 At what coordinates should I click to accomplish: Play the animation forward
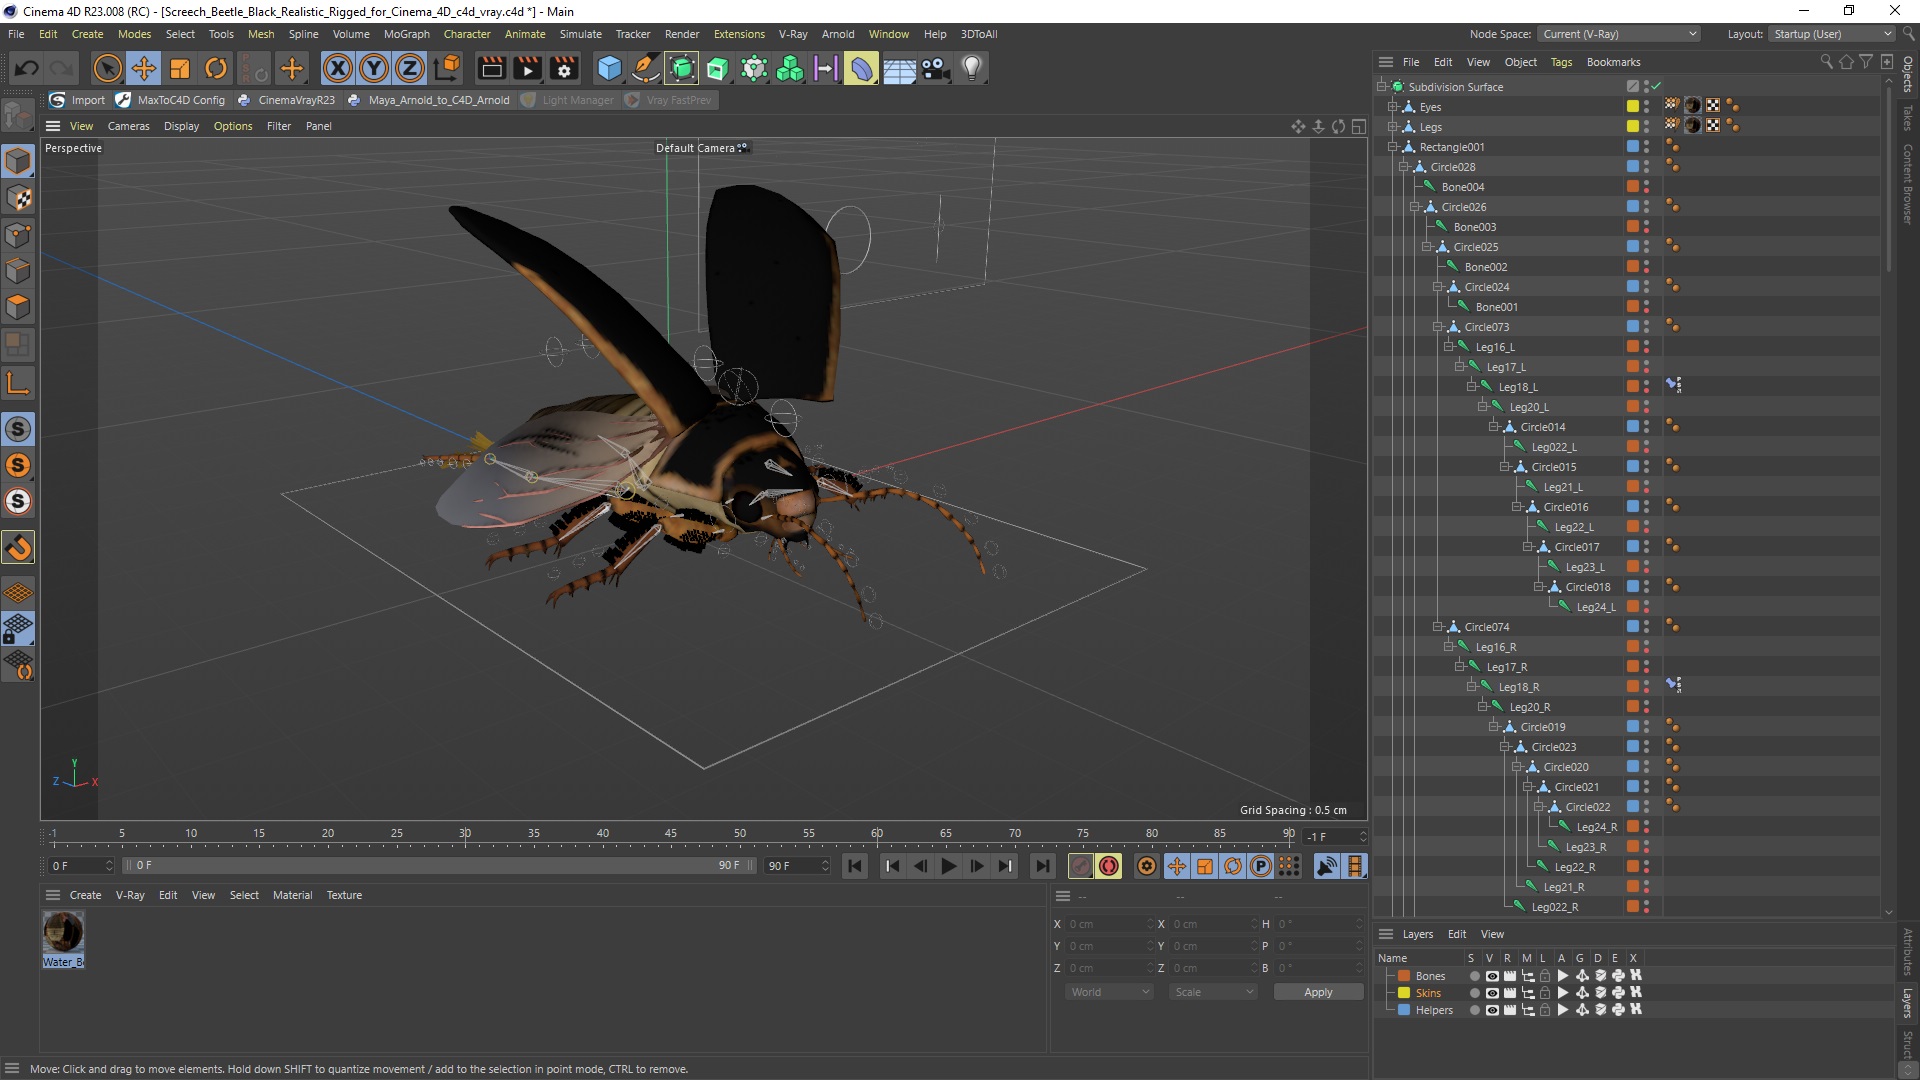pos(948,866)
